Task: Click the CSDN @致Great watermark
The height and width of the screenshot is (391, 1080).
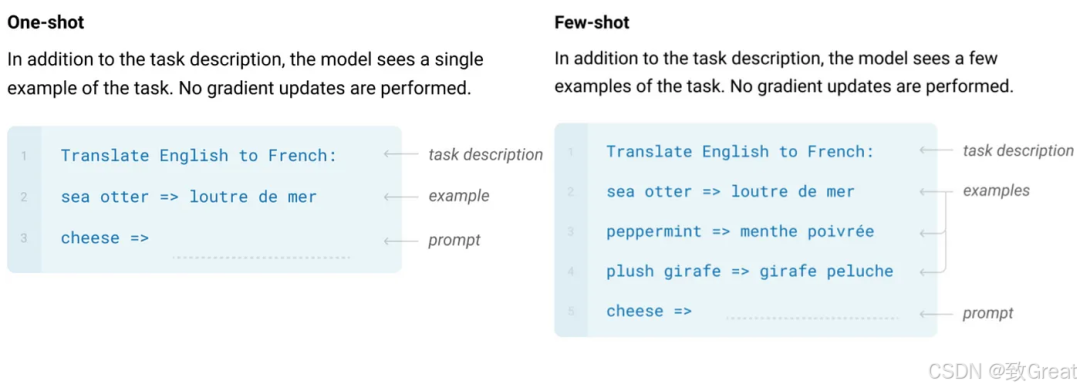Action: pyautogui.click(x=1001, y=372)
